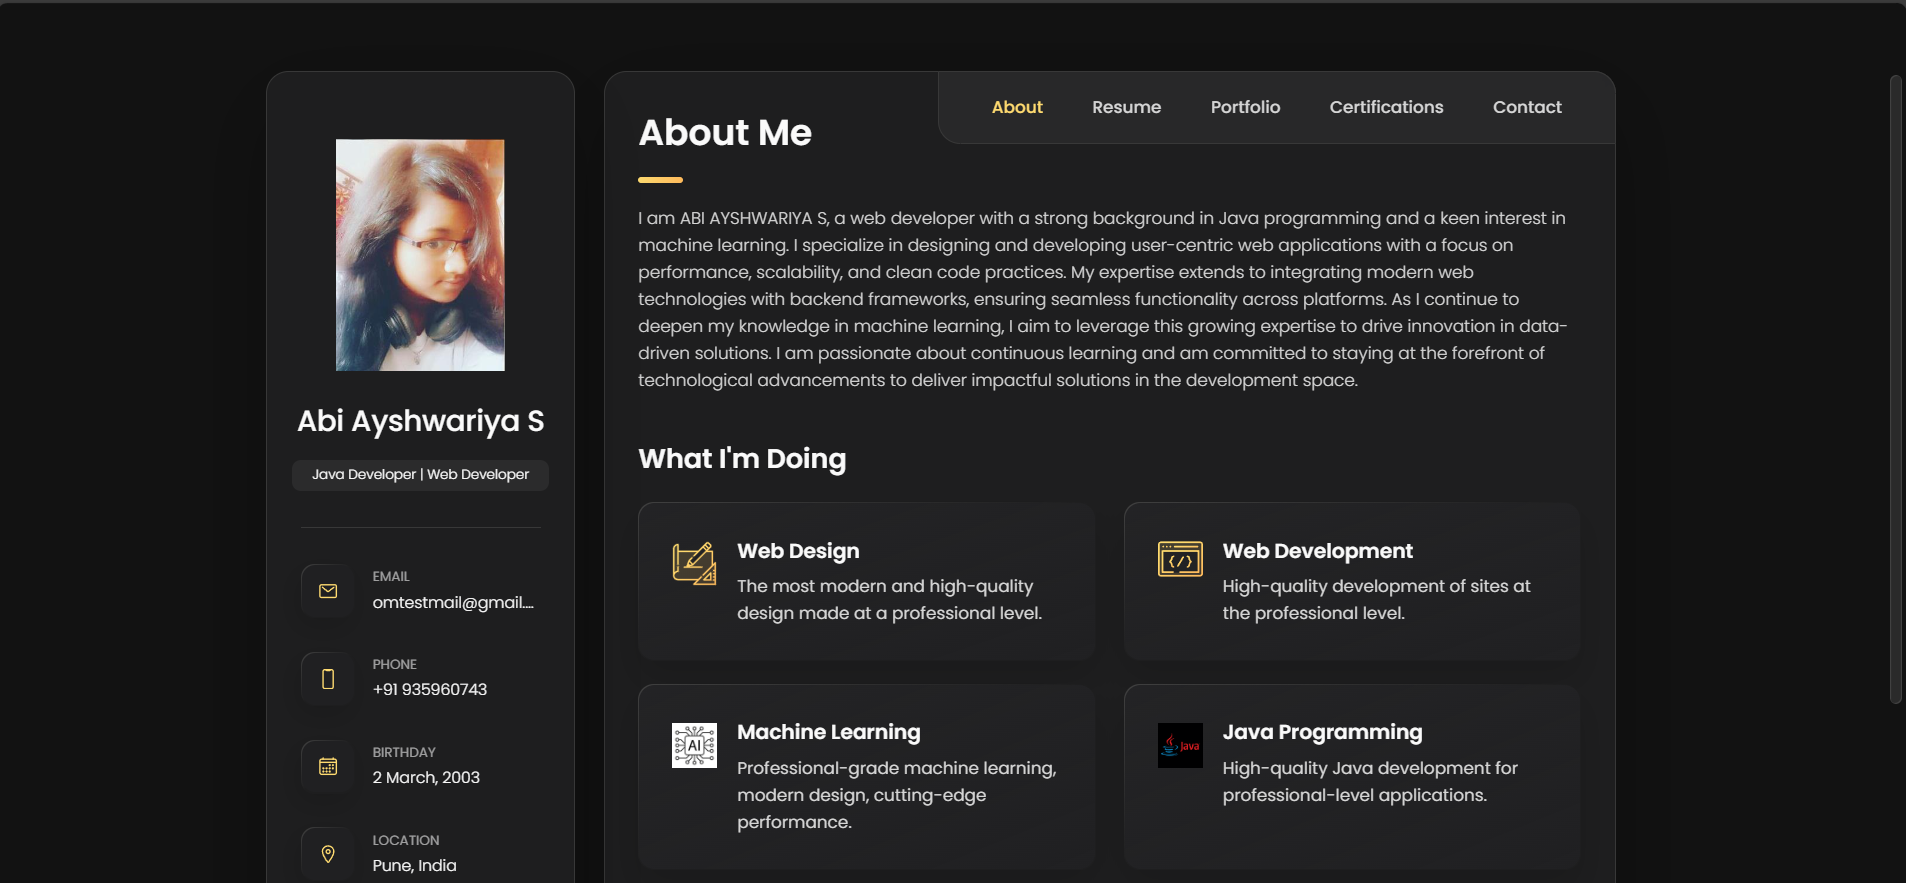Click the phone number +91 935960743

[x=429, y=689]
